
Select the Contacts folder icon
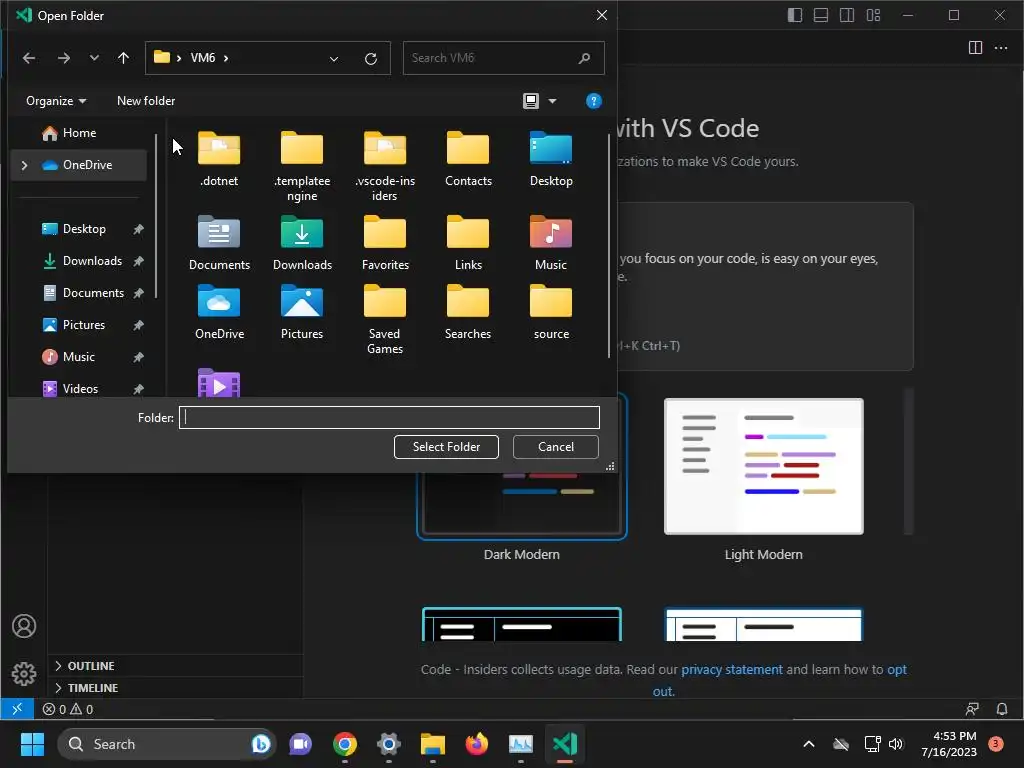(468, 148)
